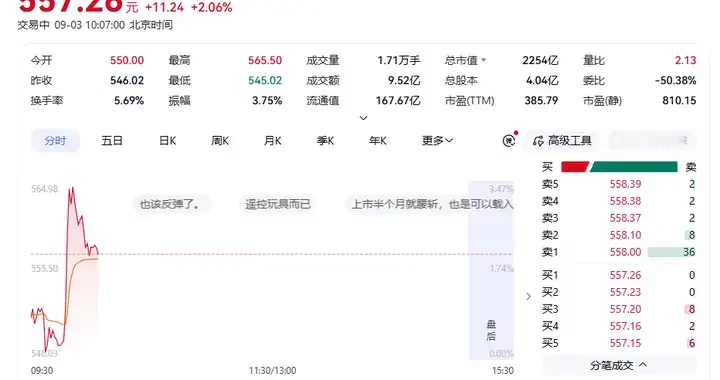The height and width of the screenshot is (380, 720).
Task: Switch to 周K chart view
Action: point(220,140)
